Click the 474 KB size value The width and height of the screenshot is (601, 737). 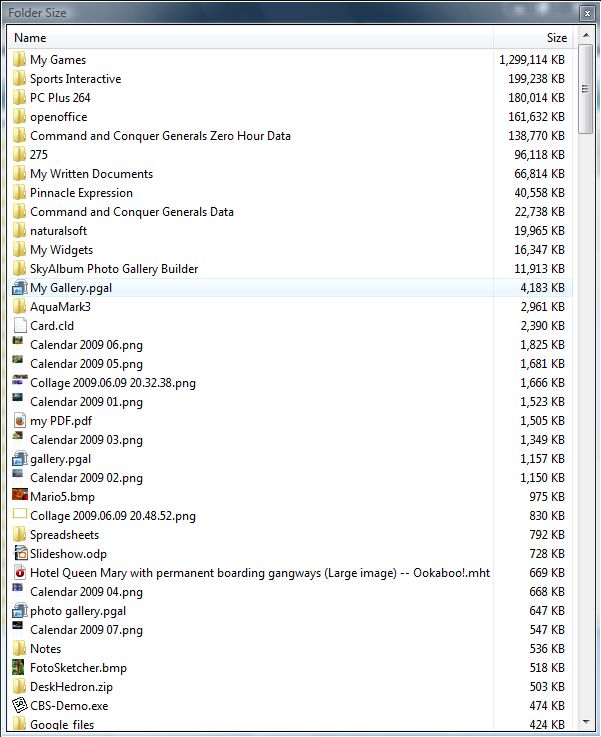547,705
